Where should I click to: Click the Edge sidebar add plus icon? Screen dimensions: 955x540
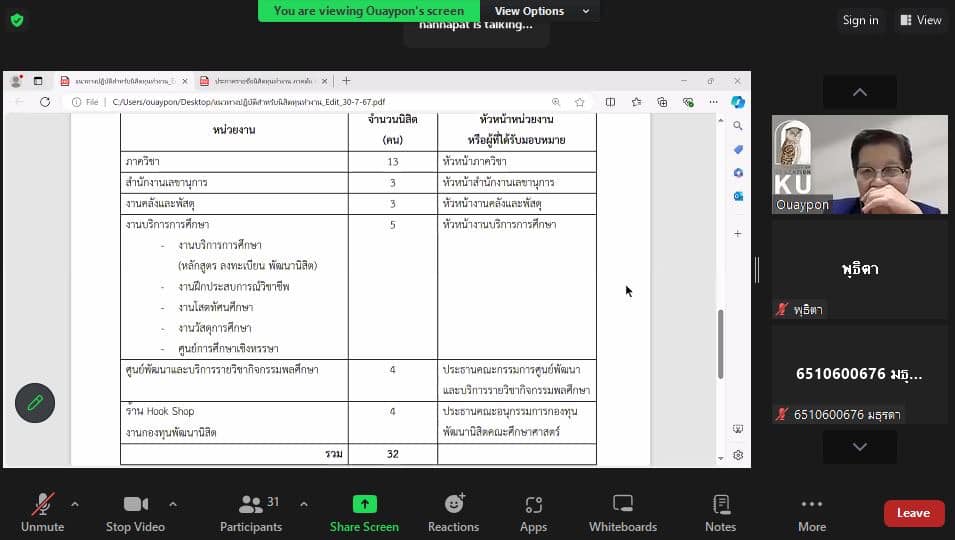coord(738,233)
